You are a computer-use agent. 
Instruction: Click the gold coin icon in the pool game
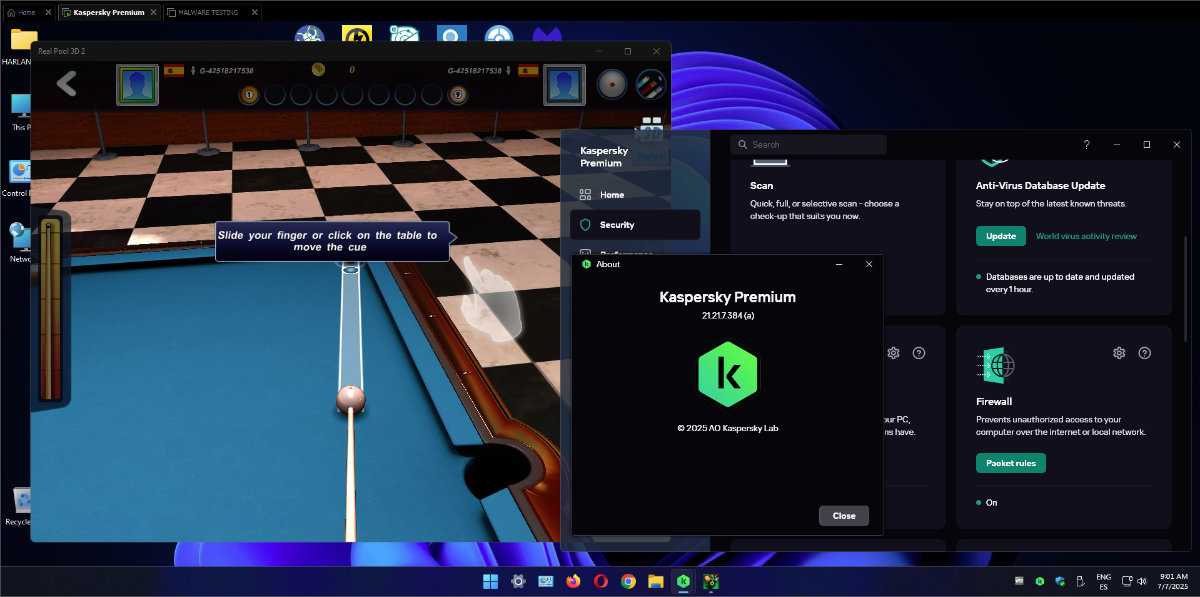coord(319,69)
